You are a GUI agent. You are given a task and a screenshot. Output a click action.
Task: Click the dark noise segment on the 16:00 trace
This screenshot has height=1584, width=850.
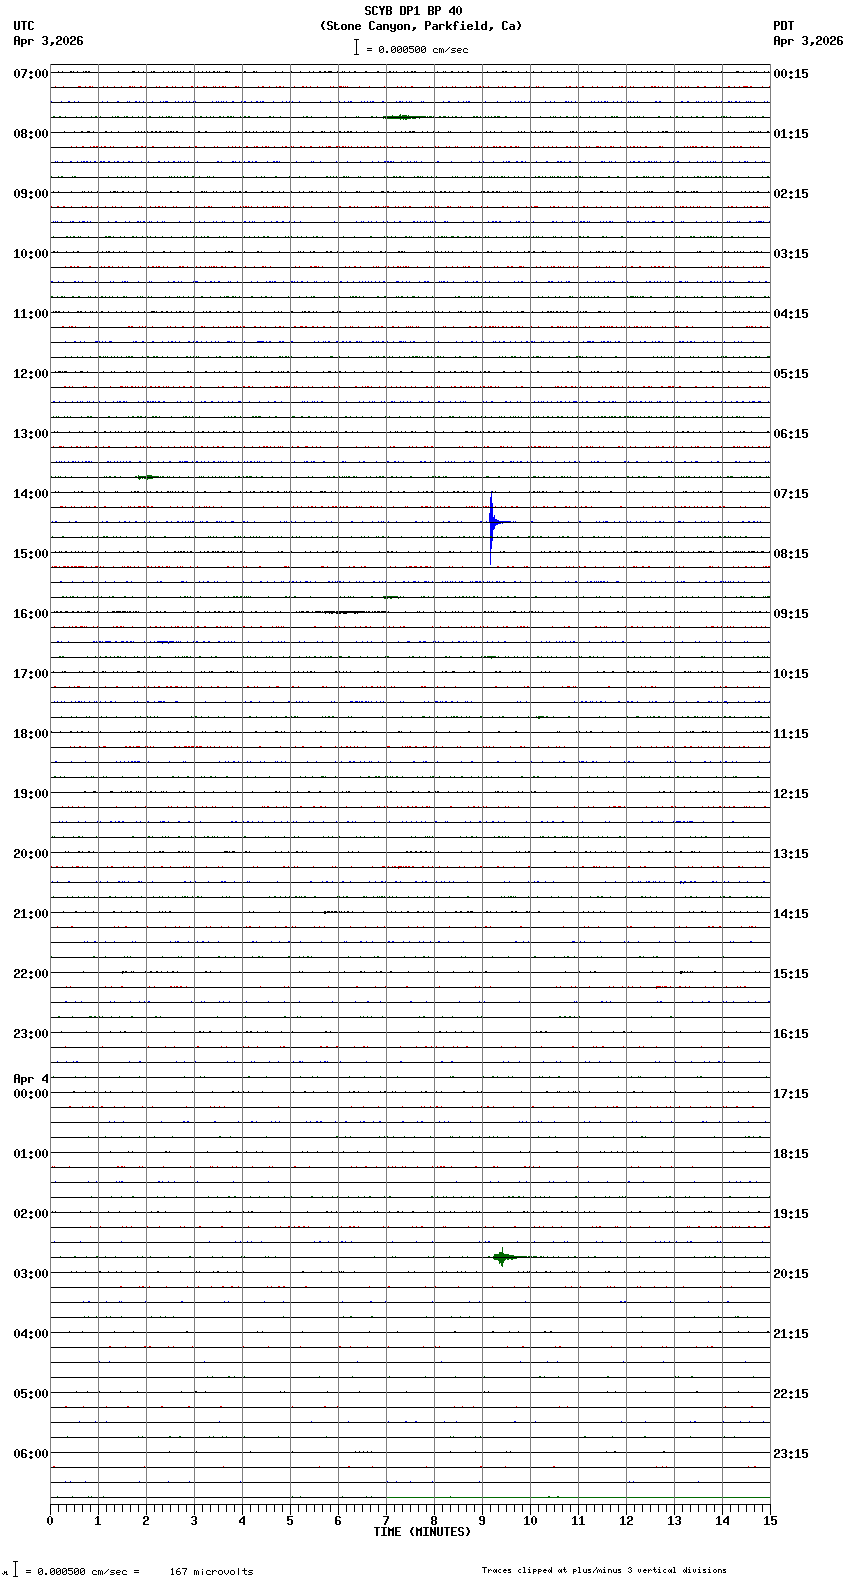345,612
